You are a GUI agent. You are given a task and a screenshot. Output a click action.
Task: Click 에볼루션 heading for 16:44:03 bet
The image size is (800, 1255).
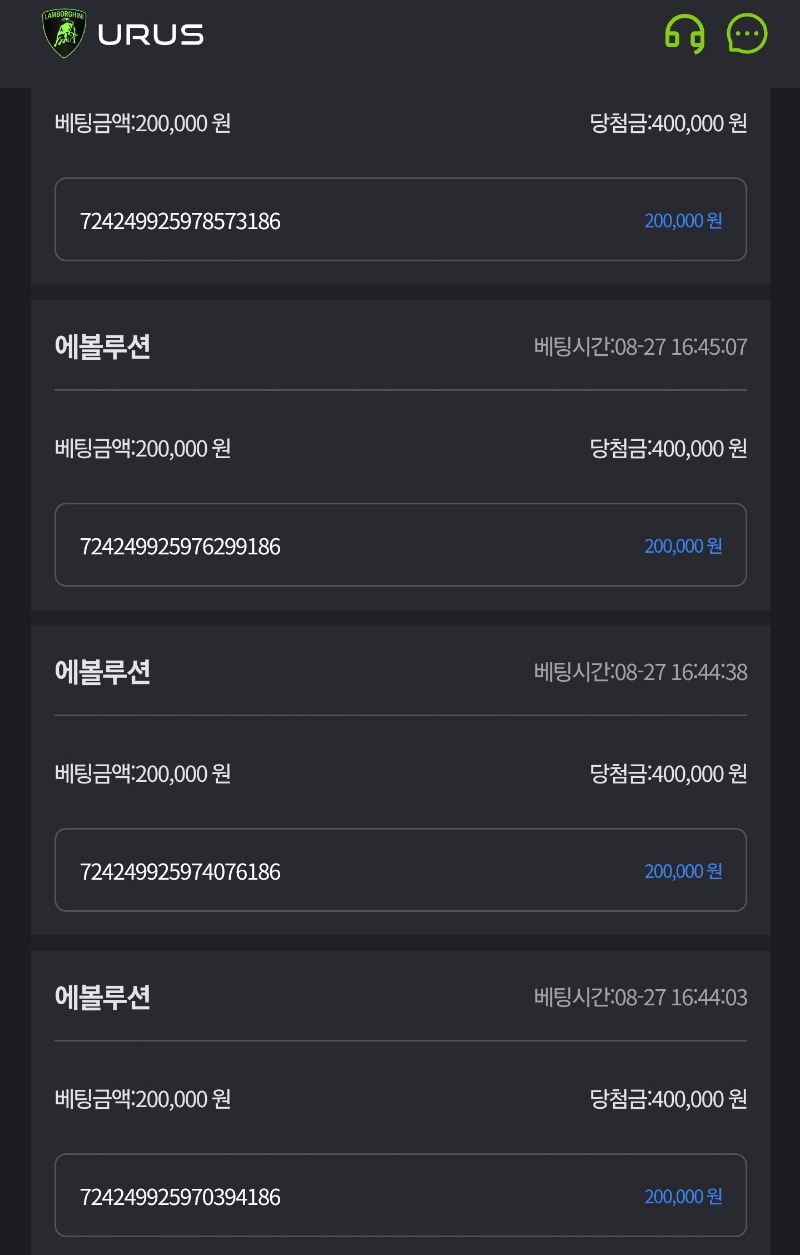point(103,997)
